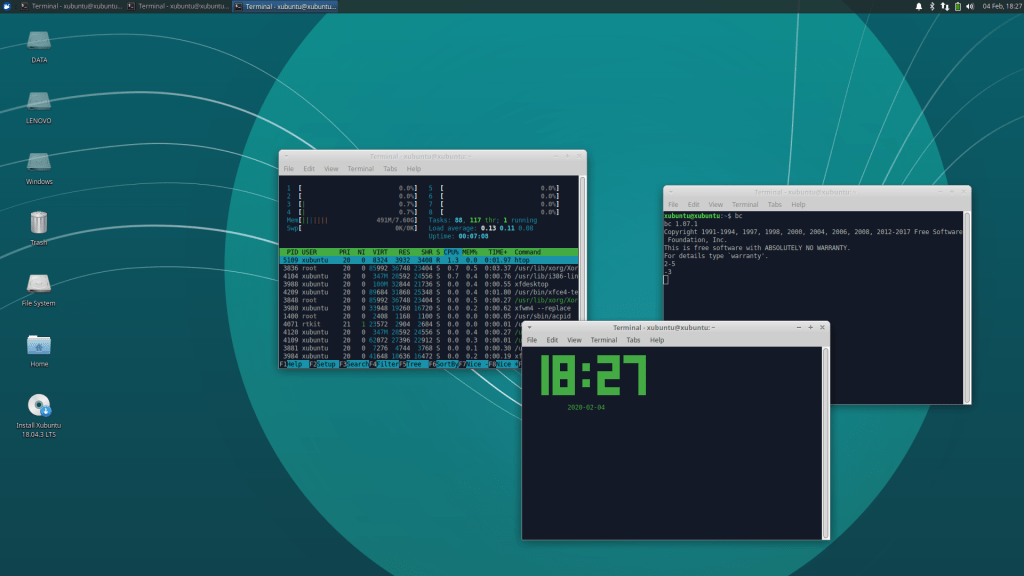Open the Edit menu in bc terminal
1024x576 pixels.
693,204
